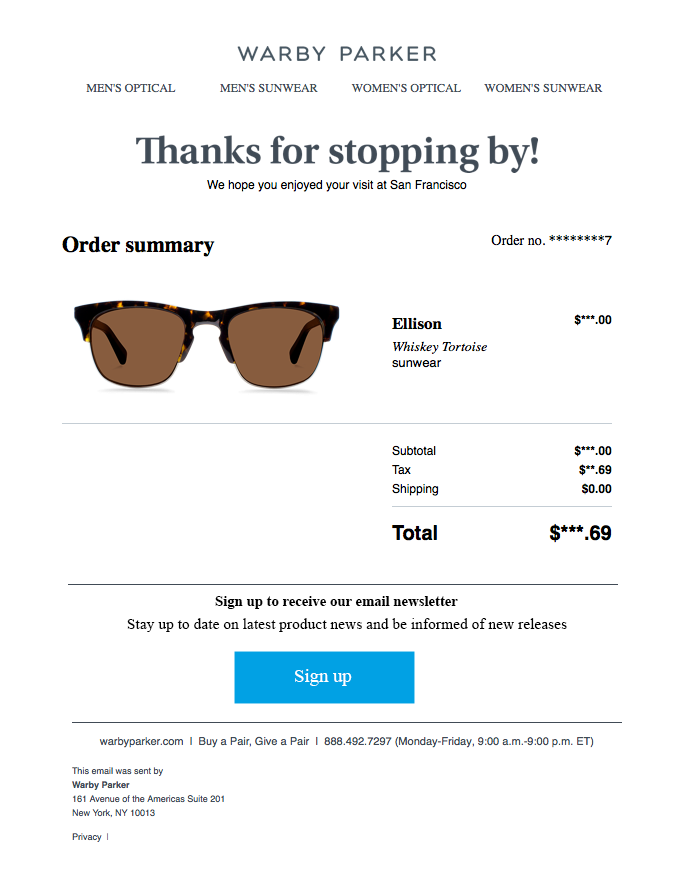Click the Warby Parker sender name in footer

coord(101,785)
